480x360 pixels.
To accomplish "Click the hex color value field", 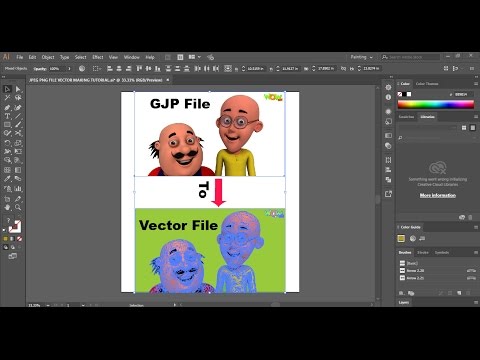I will click(464, 95).
